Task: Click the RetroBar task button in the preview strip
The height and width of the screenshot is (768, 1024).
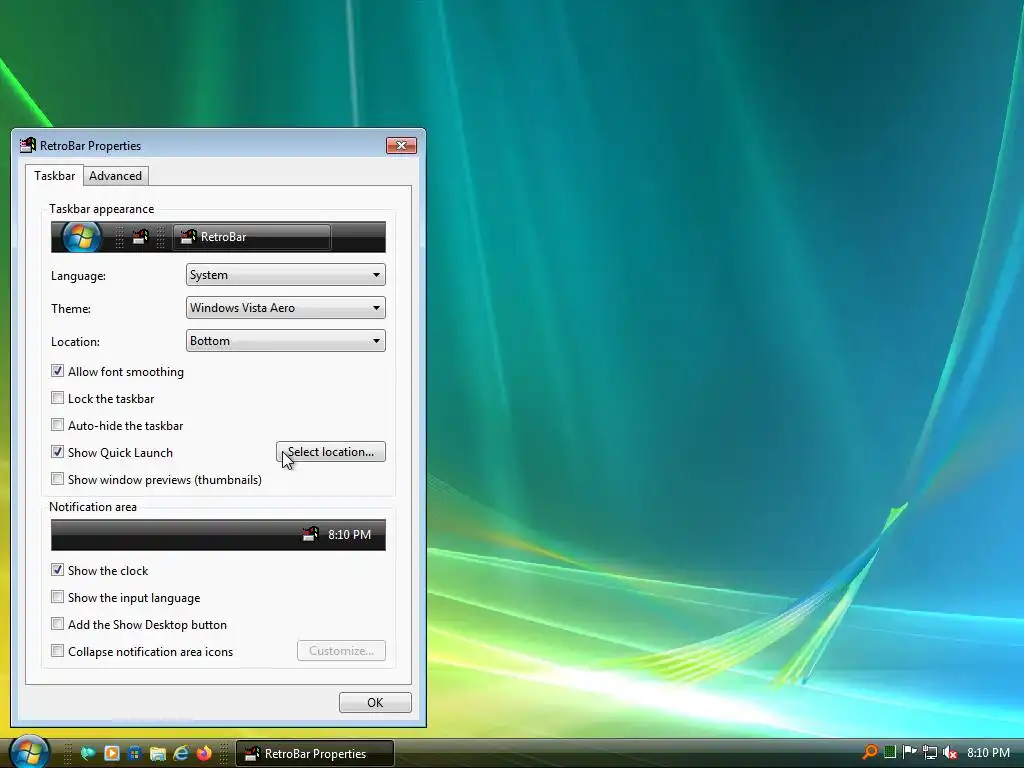Action: point(252,237)
